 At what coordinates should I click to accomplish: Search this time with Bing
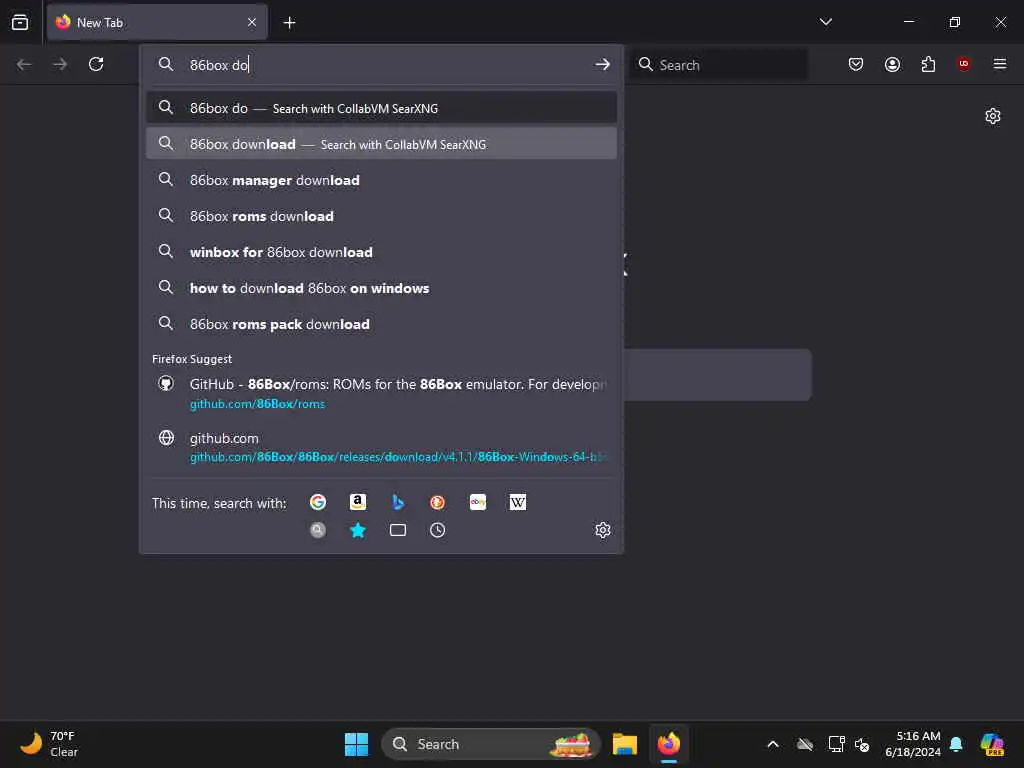pos(398,502)
